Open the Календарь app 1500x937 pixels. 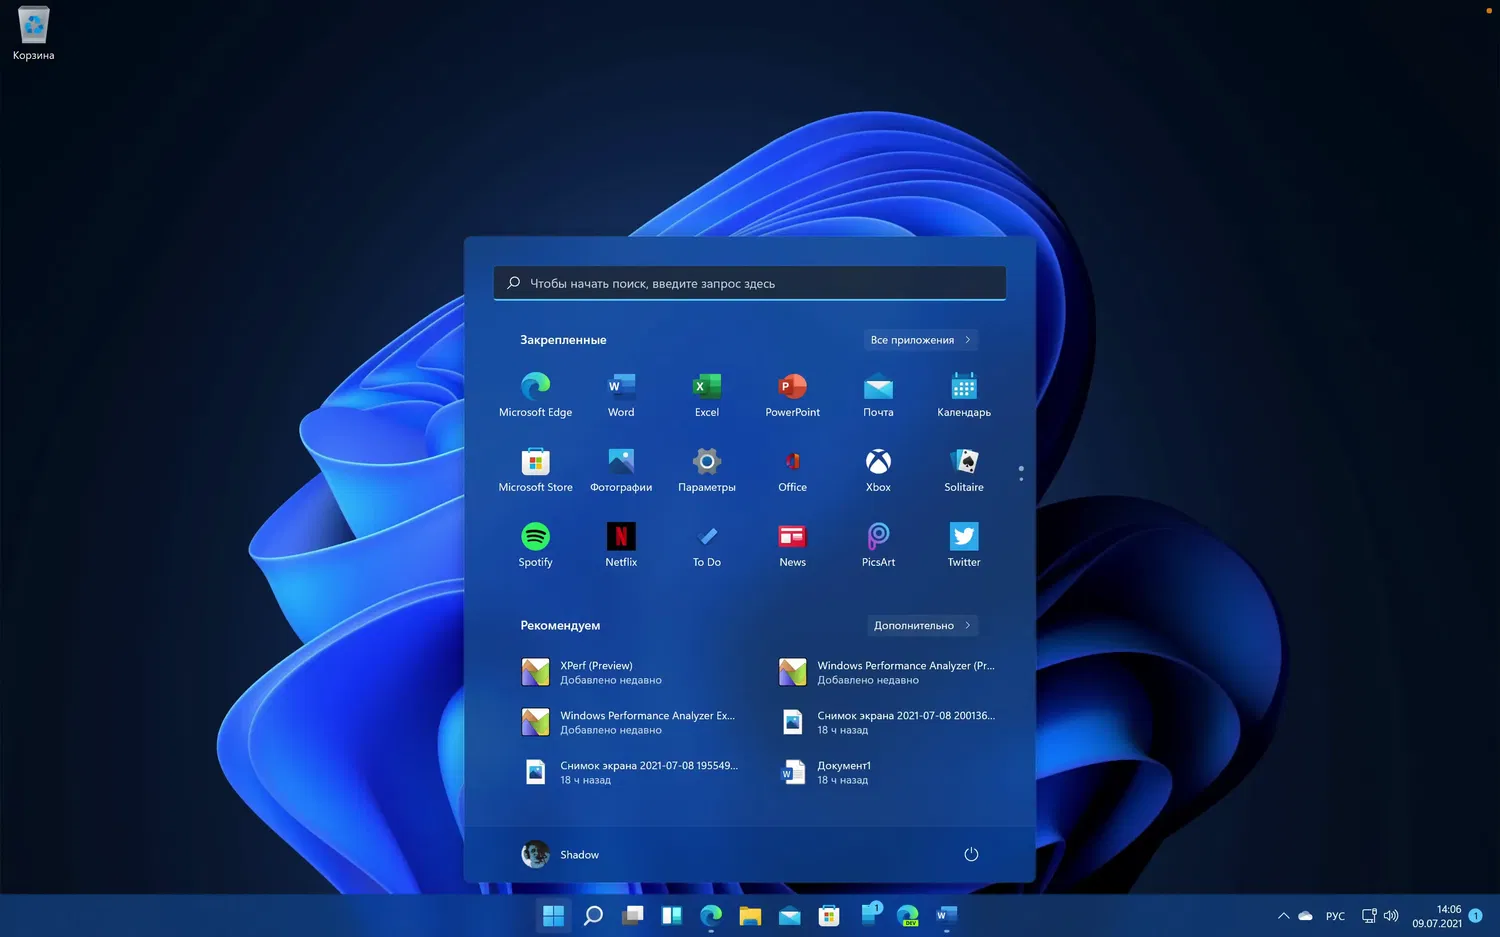[964, 394]
